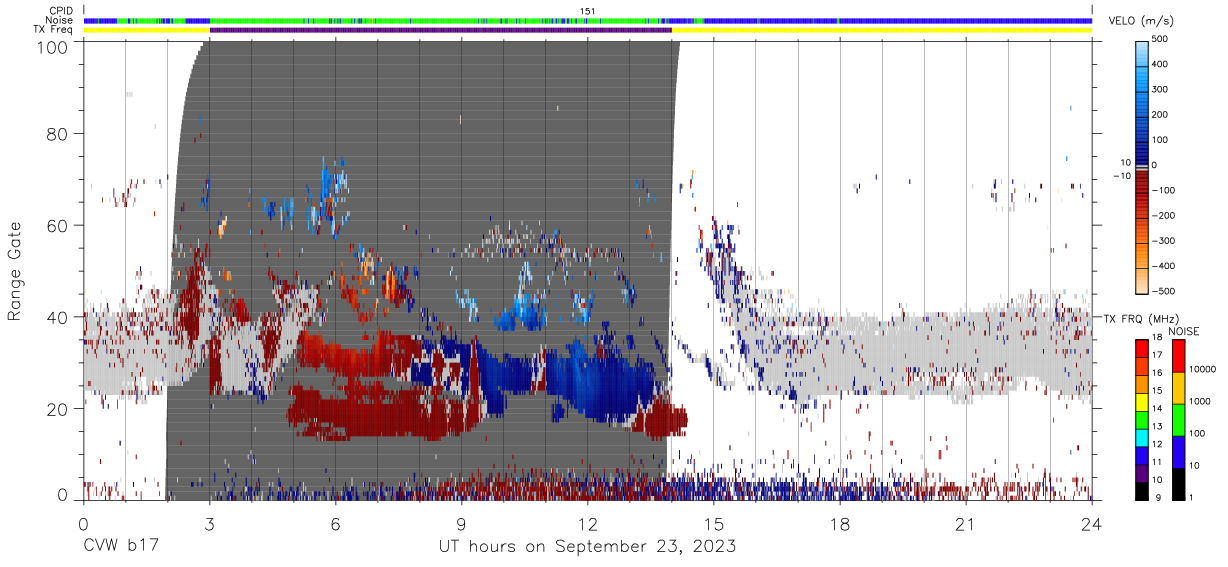Image resolution: width=1228 pixels, height=567 pixels.
Task: Click hour "24" on the UT time axis
Action: tap(1092, 524)
